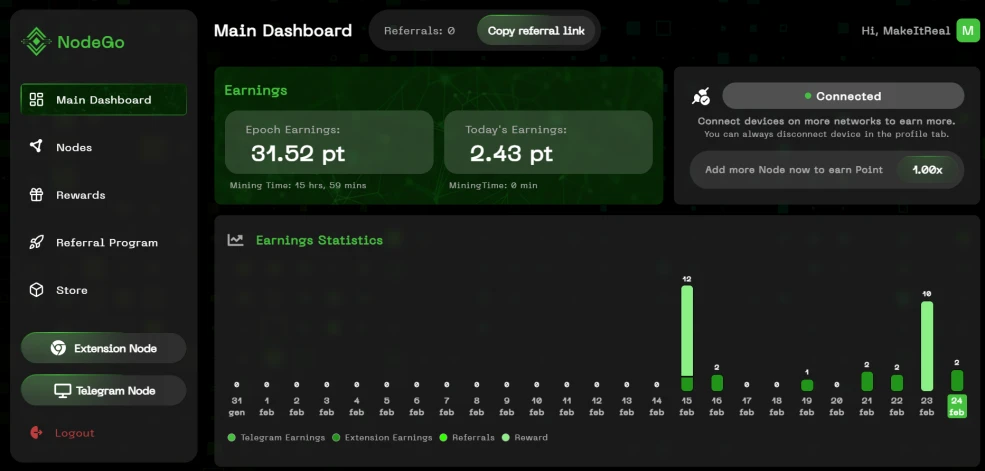Click the Connected status pill
The width and height of the screenshot is (985, 471).
(843, 96)
